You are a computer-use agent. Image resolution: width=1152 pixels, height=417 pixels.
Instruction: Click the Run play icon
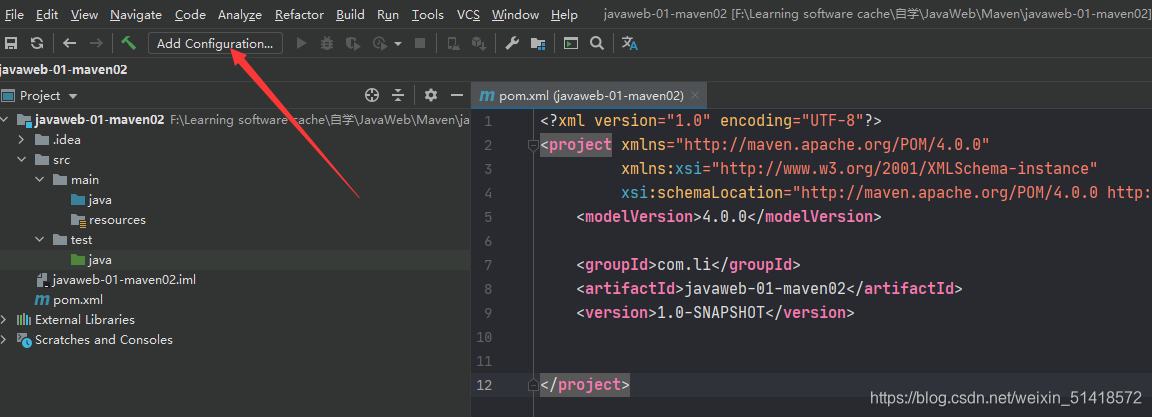click(x=301, y=43)
